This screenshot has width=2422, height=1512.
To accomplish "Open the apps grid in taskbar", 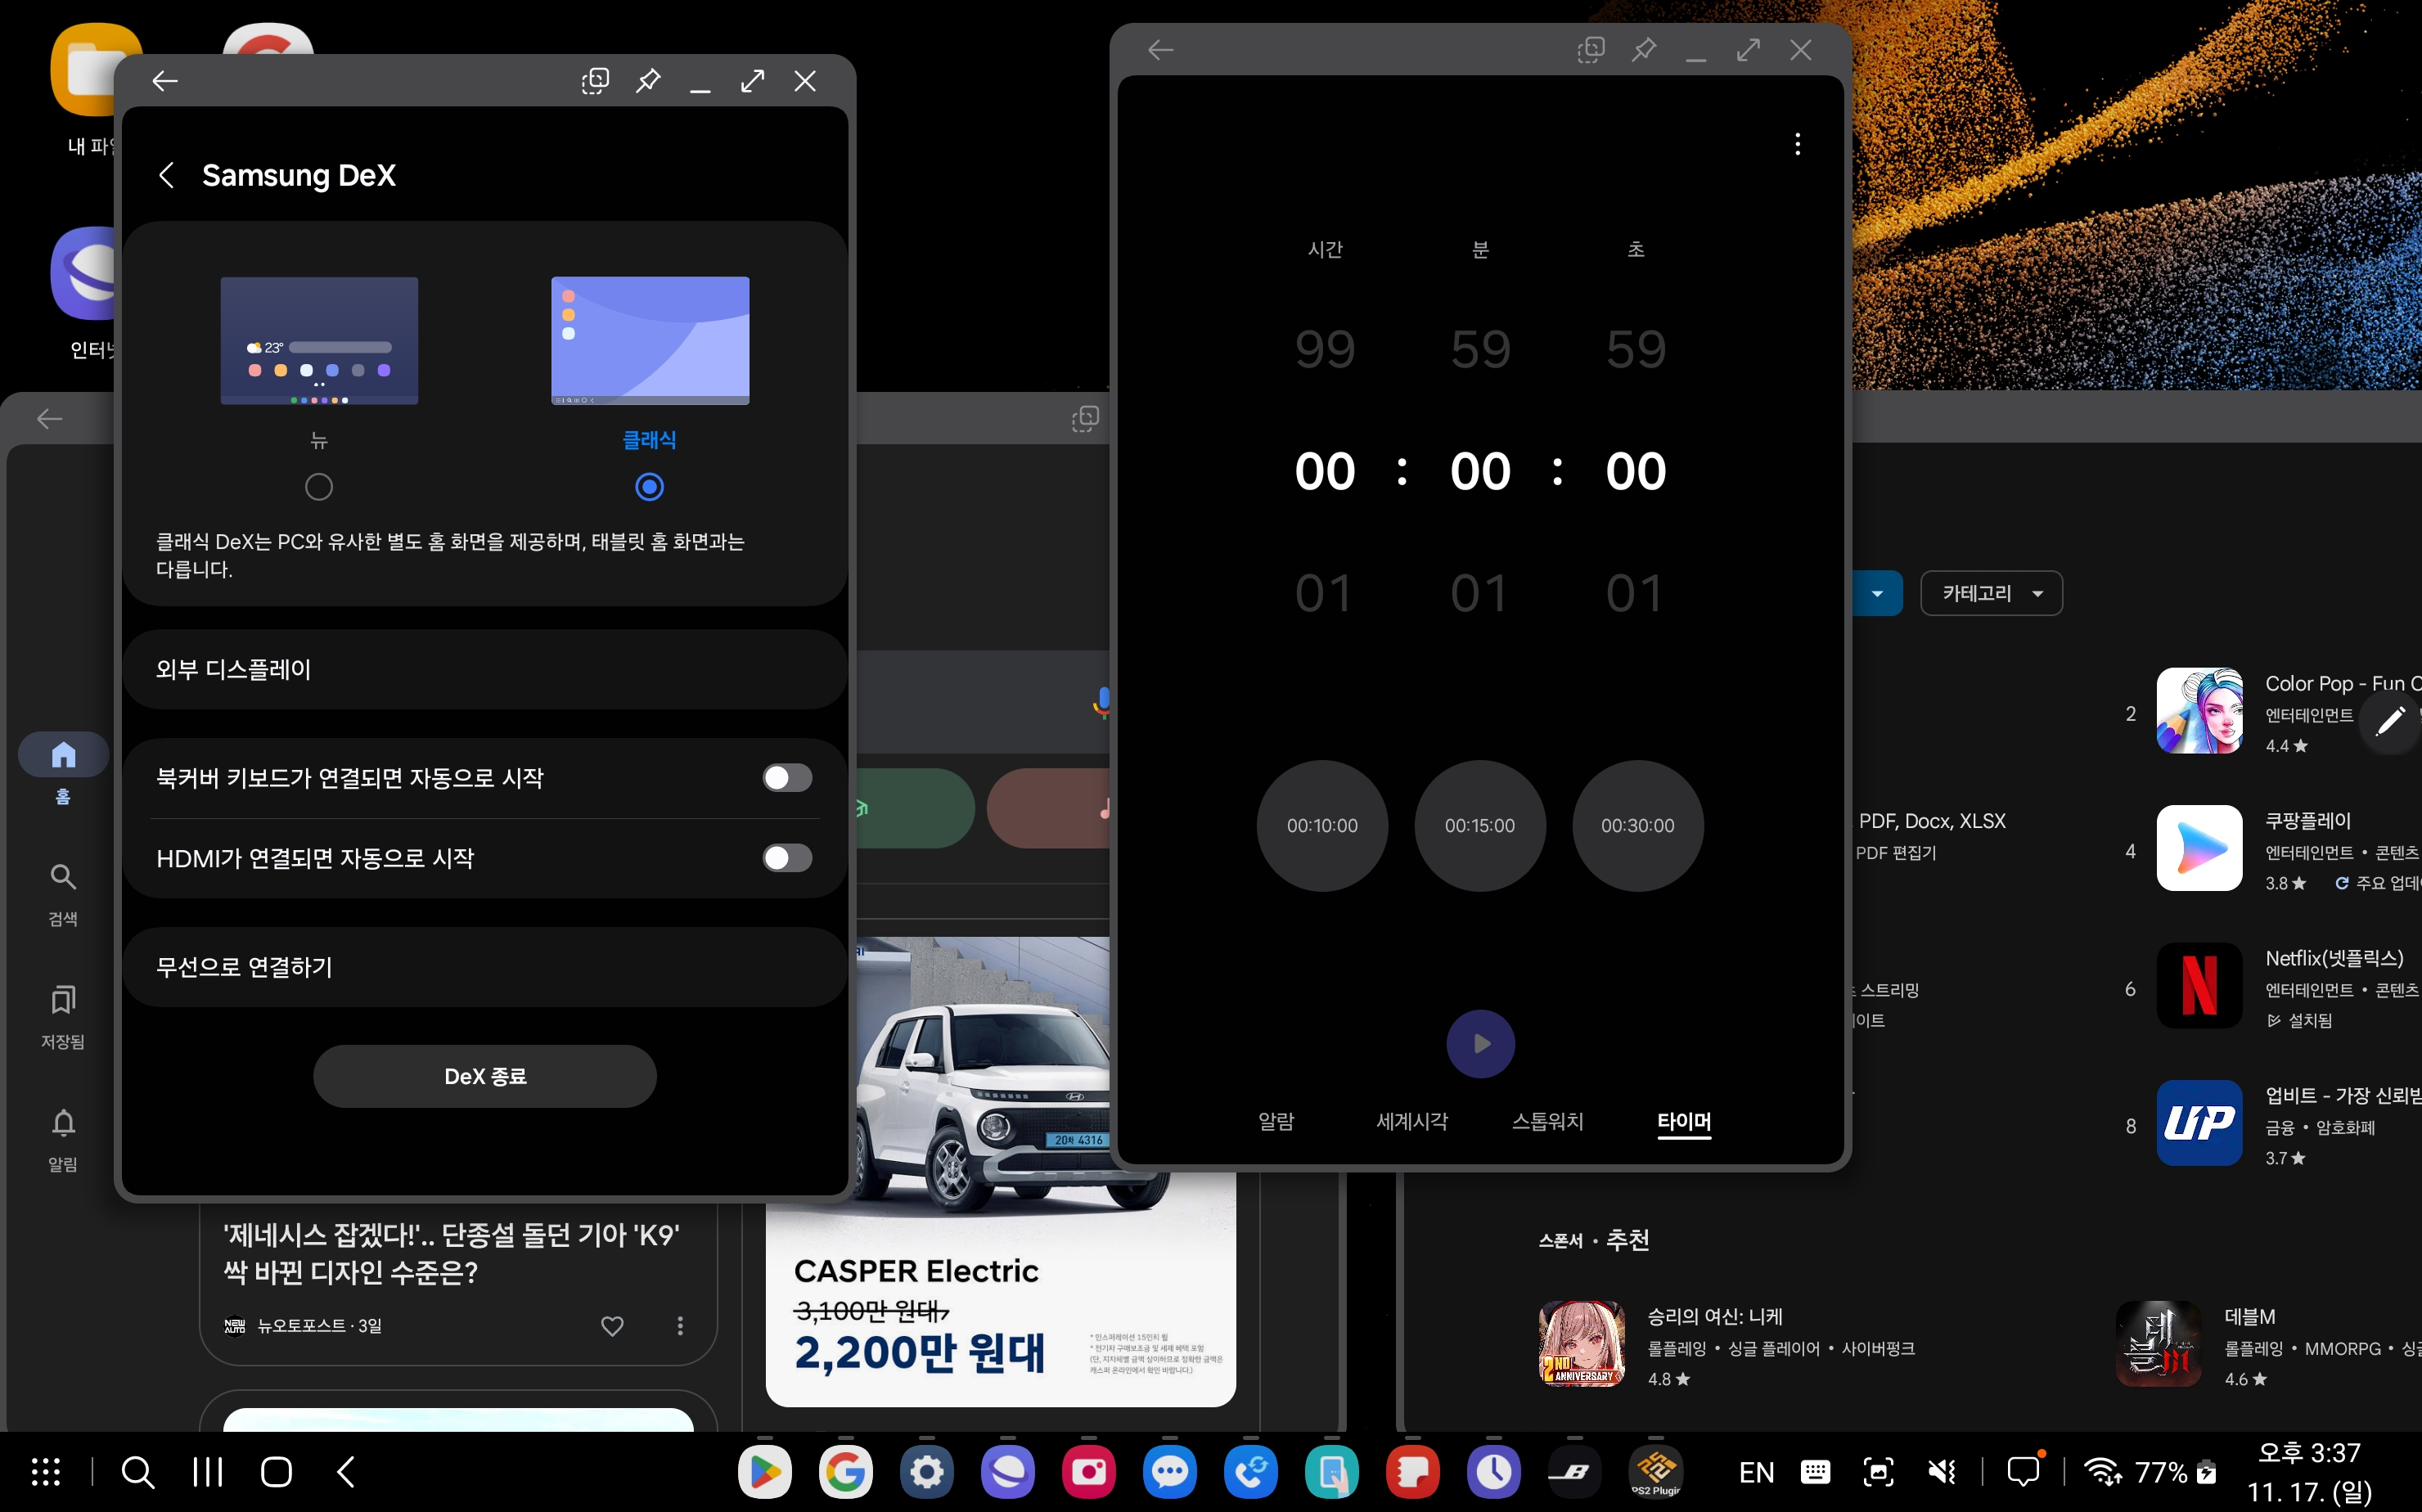I will [46, 1472].
